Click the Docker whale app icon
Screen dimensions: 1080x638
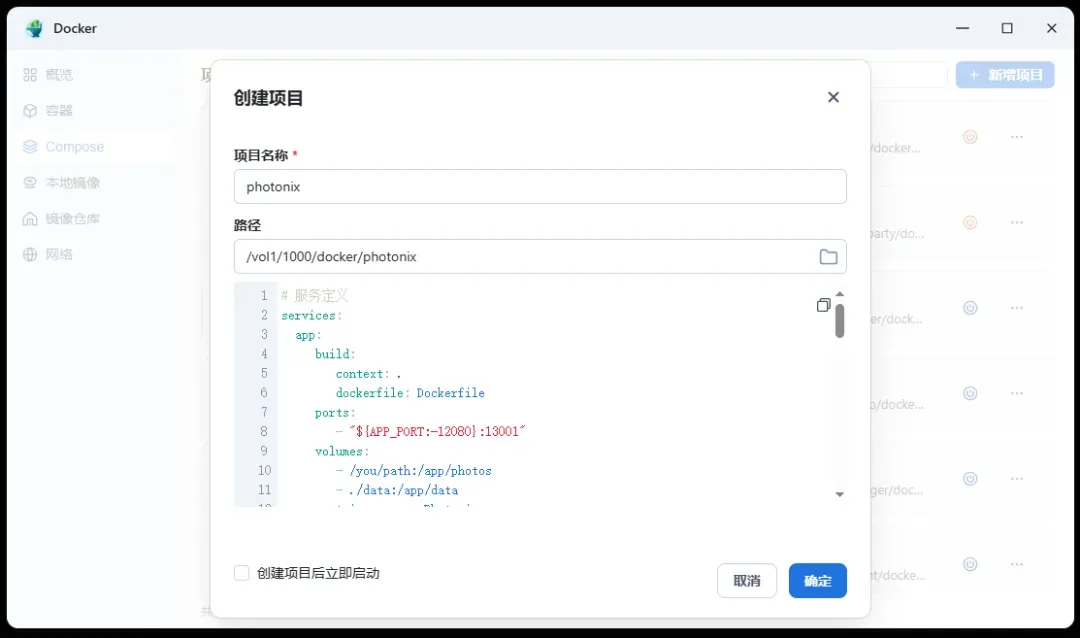tap(35, 28)
